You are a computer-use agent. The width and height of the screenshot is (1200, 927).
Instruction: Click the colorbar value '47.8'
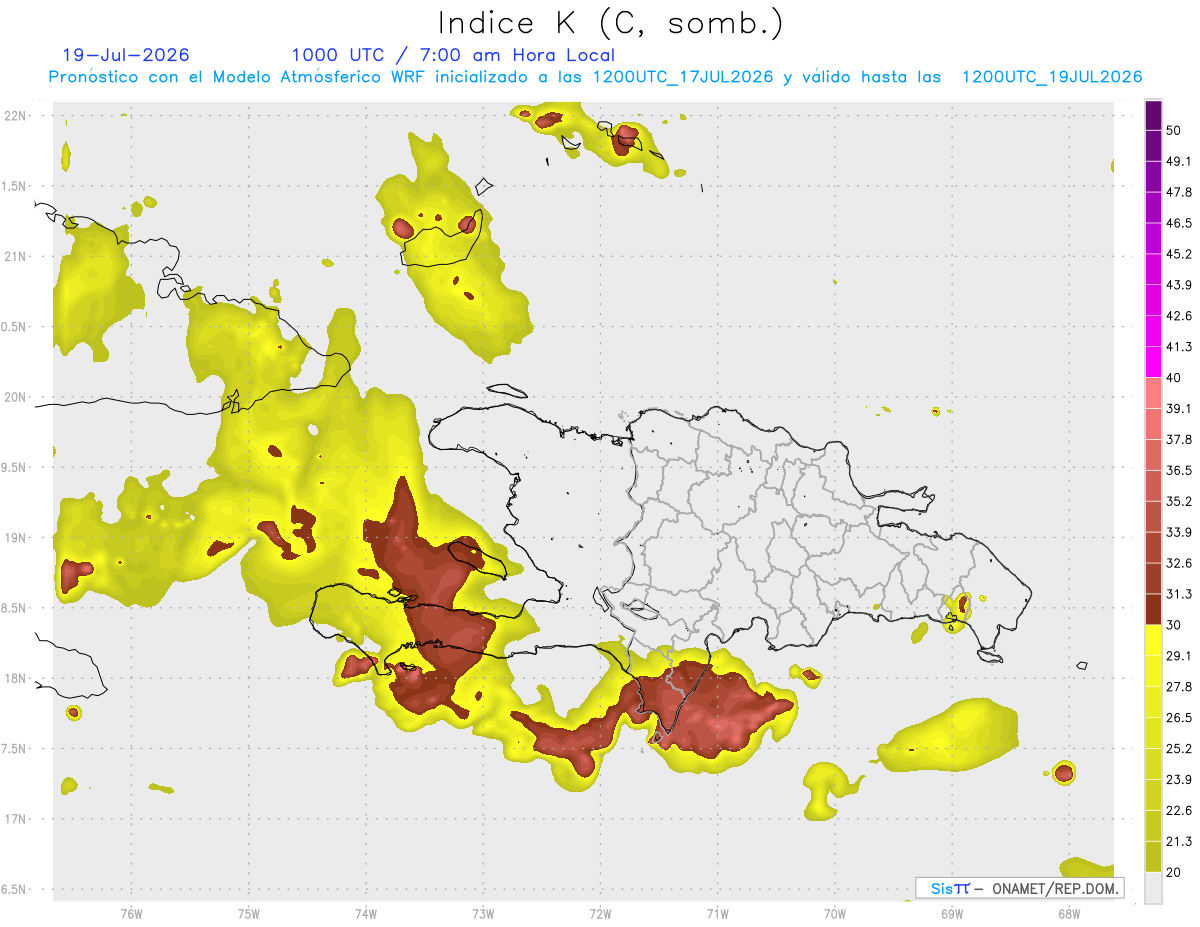(x=1178, y=192)
